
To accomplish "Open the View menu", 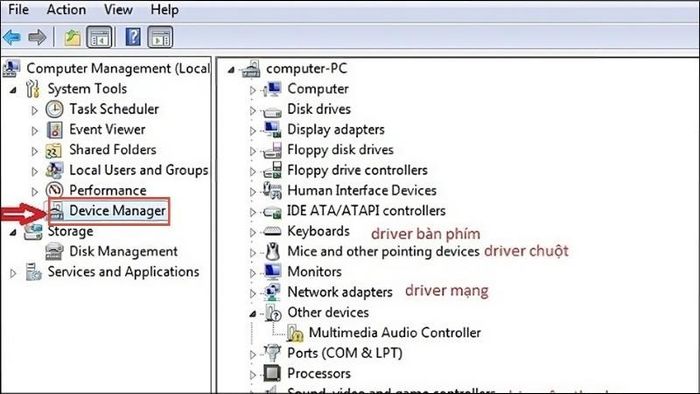I will coord(118,9).
